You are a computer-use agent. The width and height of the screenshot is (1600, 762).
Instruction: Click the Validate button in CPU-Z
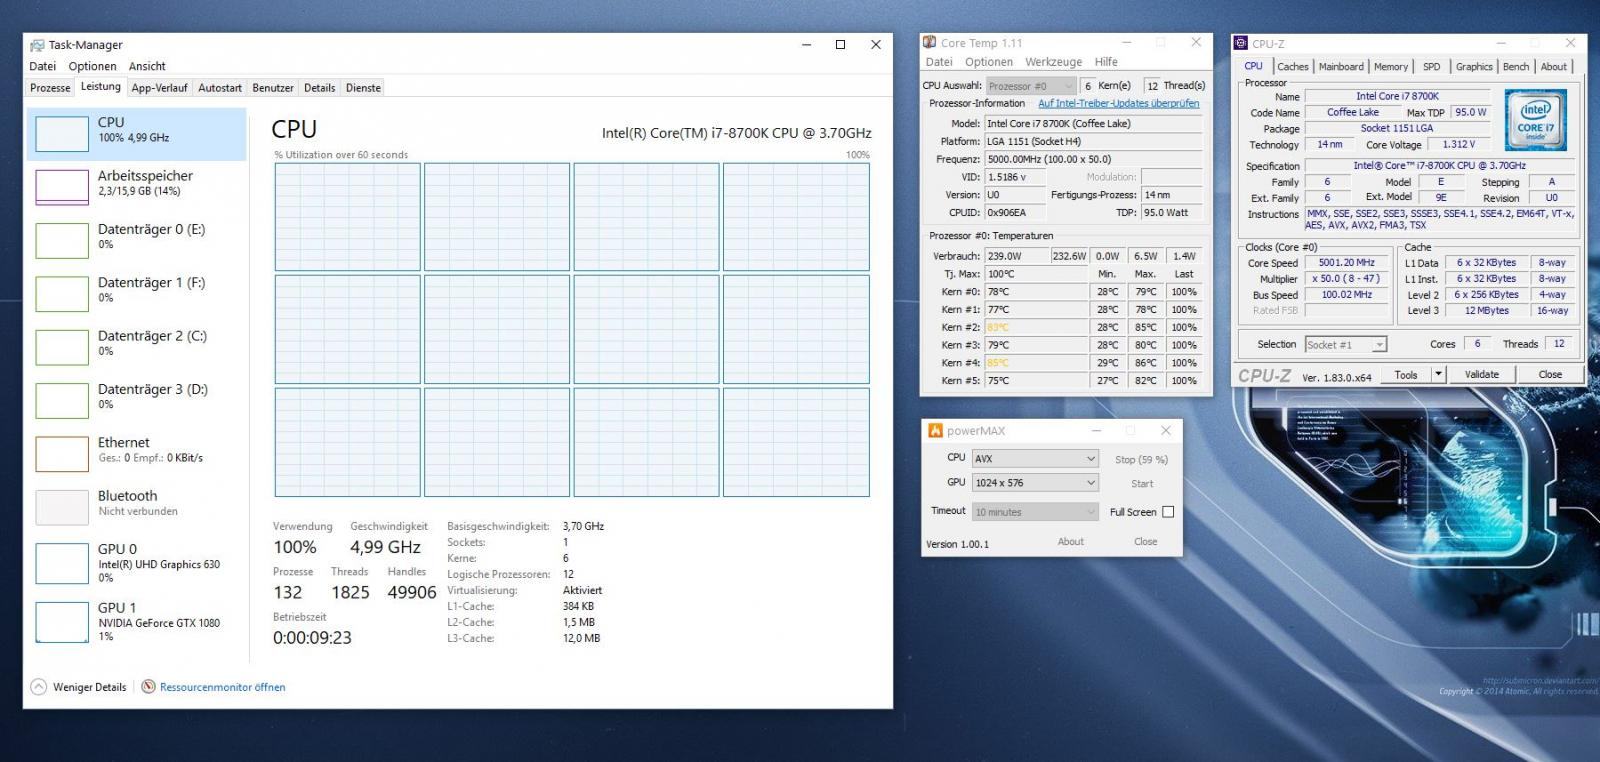point(1482,375)
